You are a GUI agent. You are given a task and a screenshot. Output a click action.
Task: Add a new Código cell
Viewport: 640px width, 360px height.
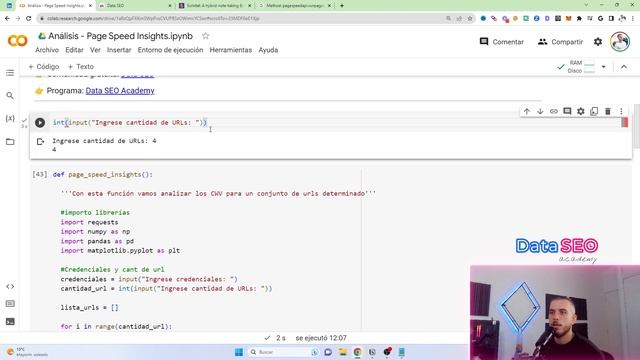point(44,67)
